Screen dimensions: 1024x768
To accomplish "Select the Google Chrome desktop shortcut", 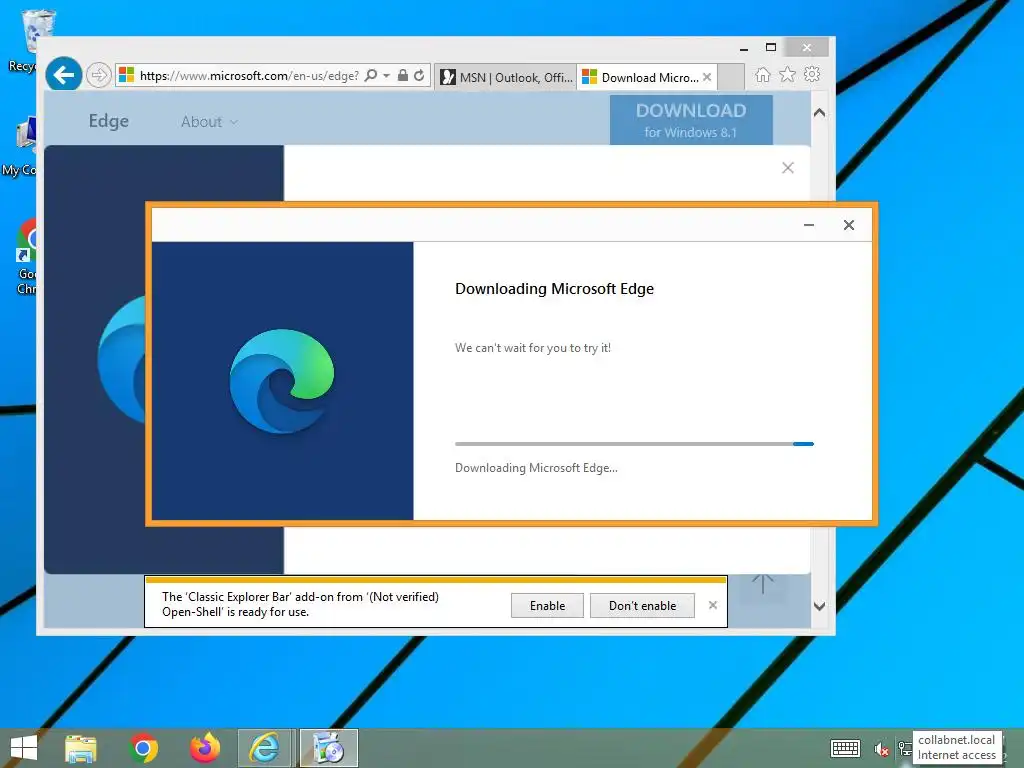I will tap(26, 256).
